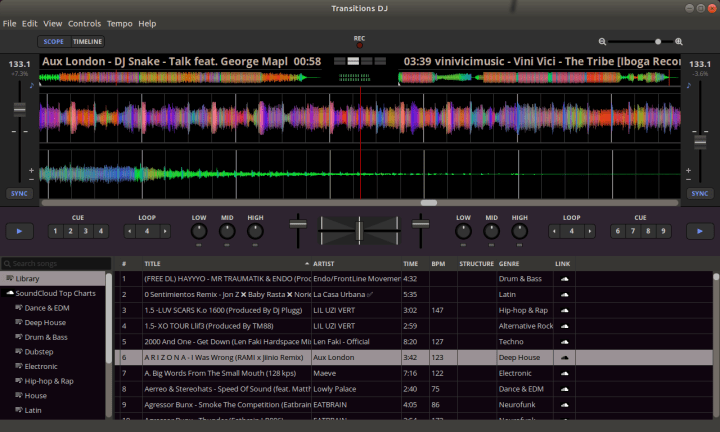
Task: Trigger cue point 8 on right deck
Action: pyautogui.click(x=649, y=231)
